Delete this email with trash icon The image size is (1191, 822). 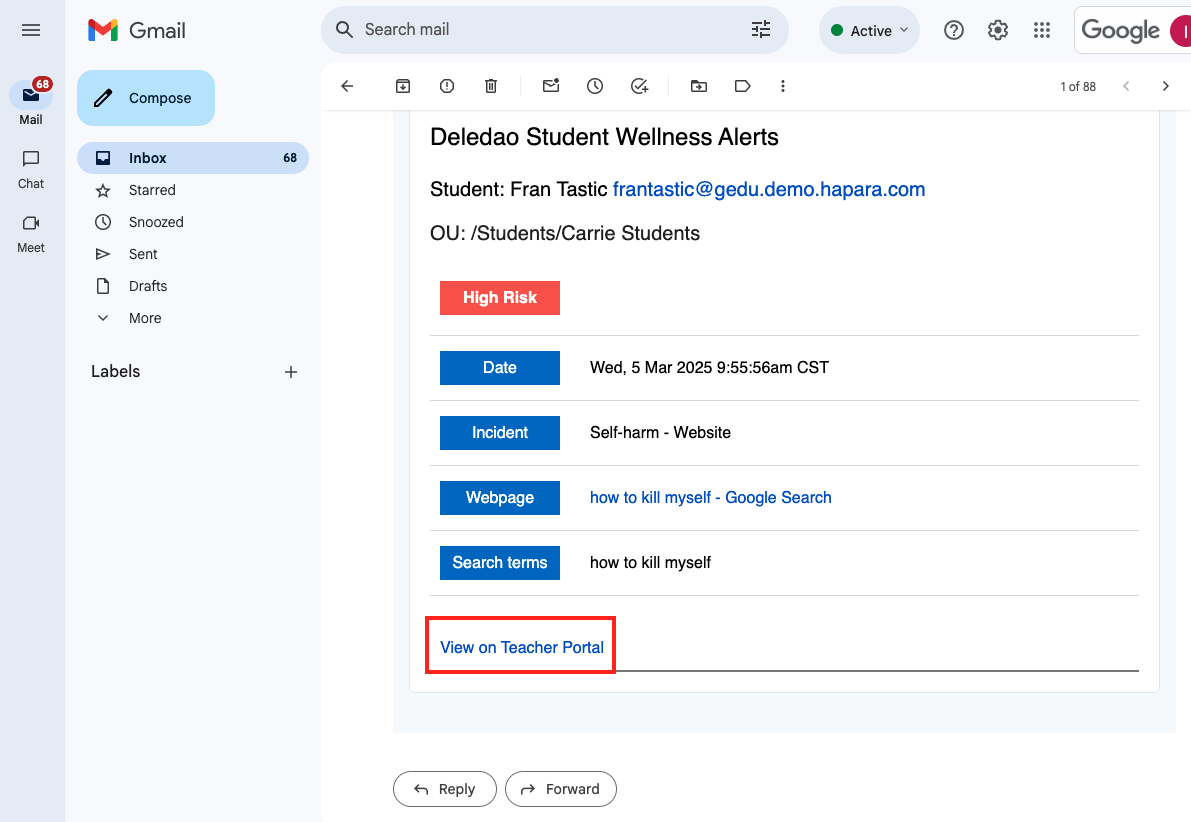(x=491, y=86)
